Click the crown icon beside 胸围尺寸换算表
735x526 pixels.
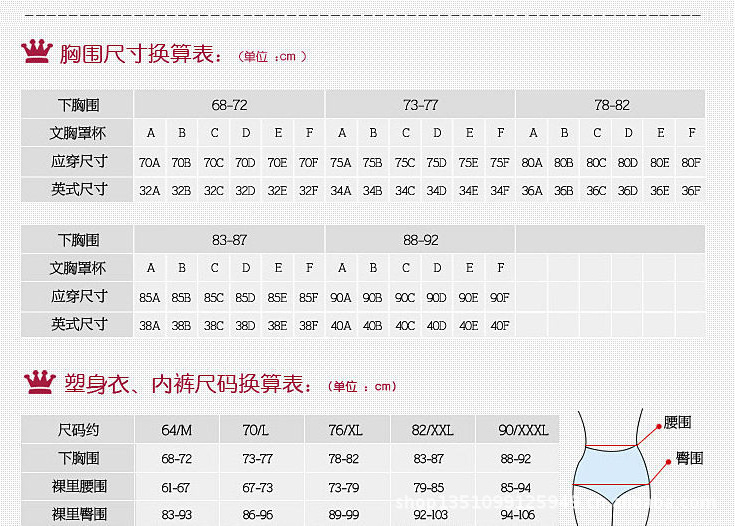tap(37, 52)
